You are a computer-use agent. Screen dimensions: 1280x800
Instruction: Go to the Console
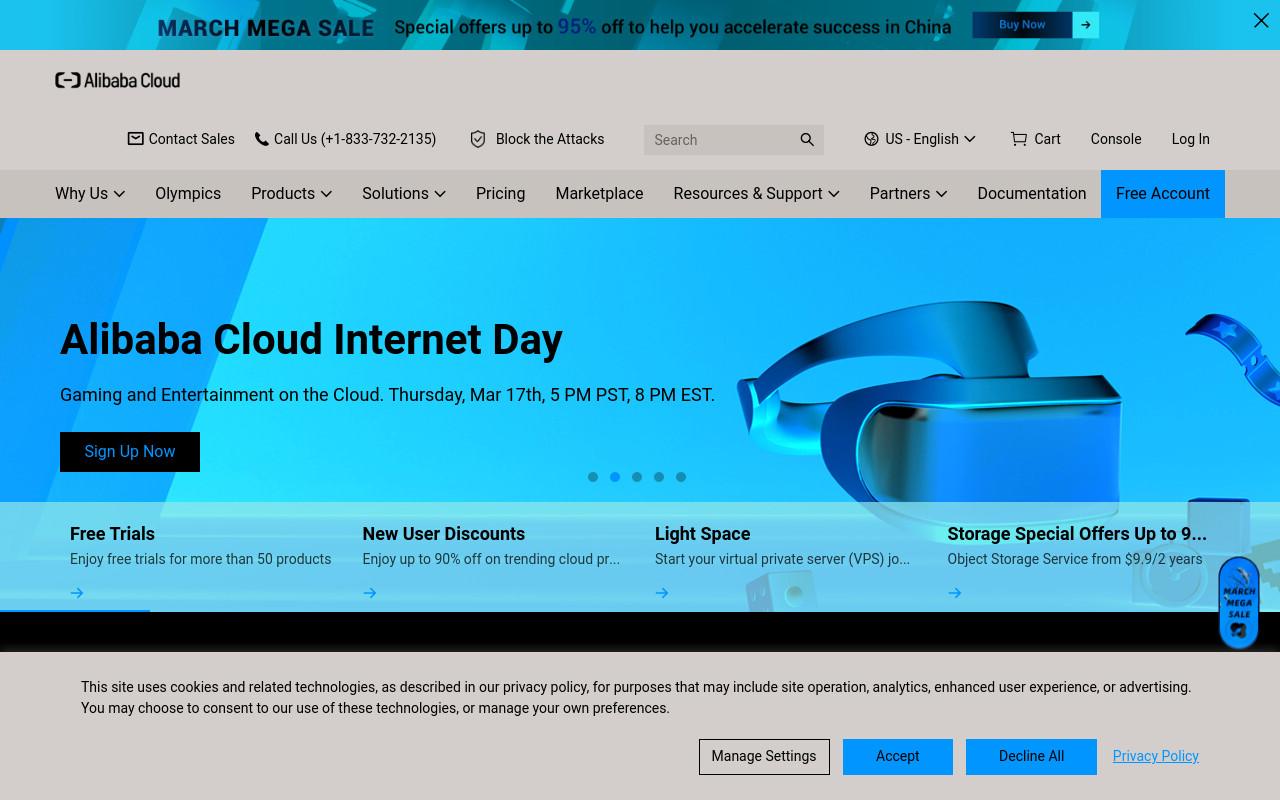(1116, 139)
